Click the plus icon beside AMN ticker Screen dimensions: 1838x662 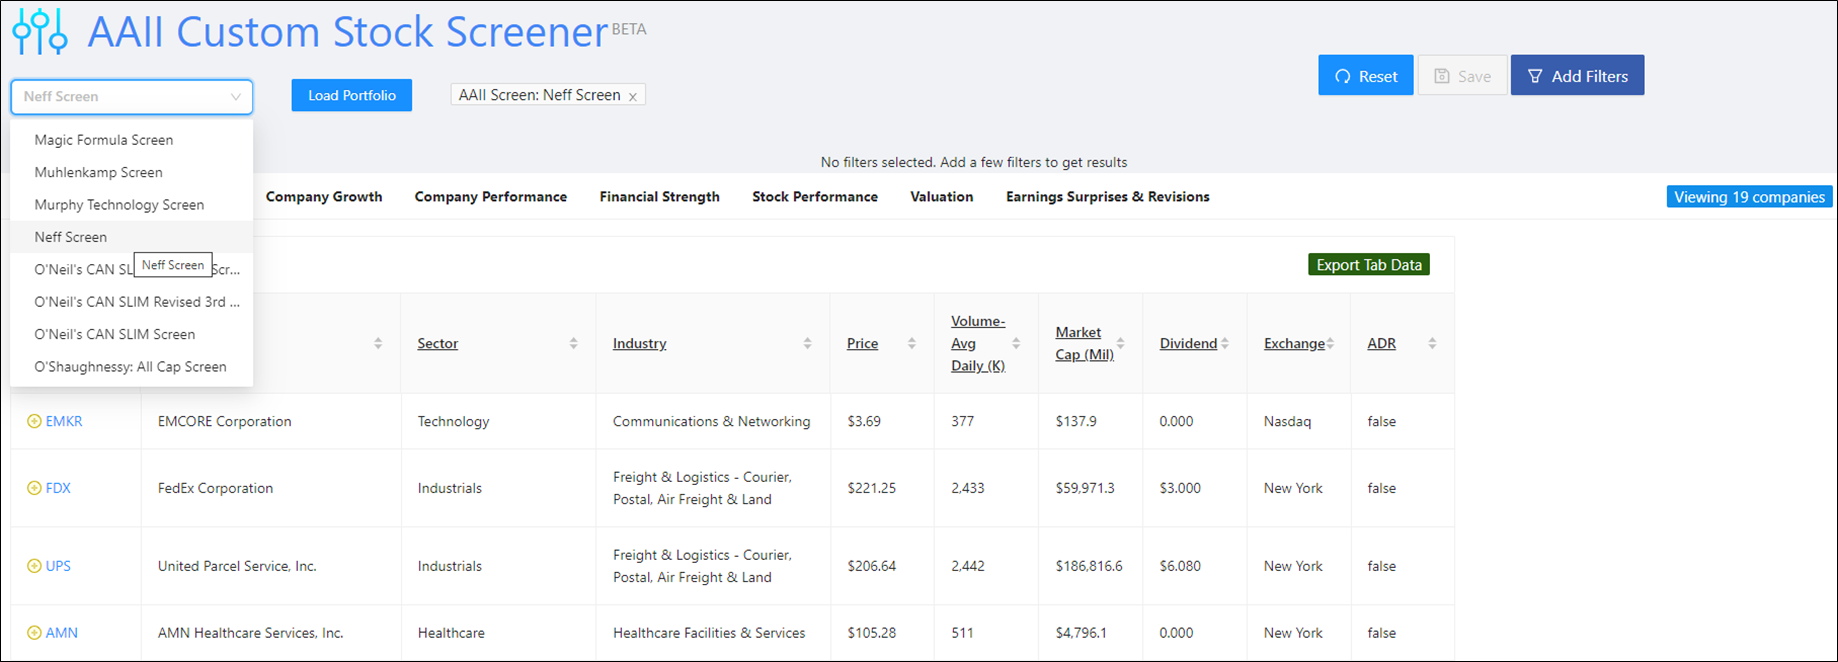click(x=34, y=633)
